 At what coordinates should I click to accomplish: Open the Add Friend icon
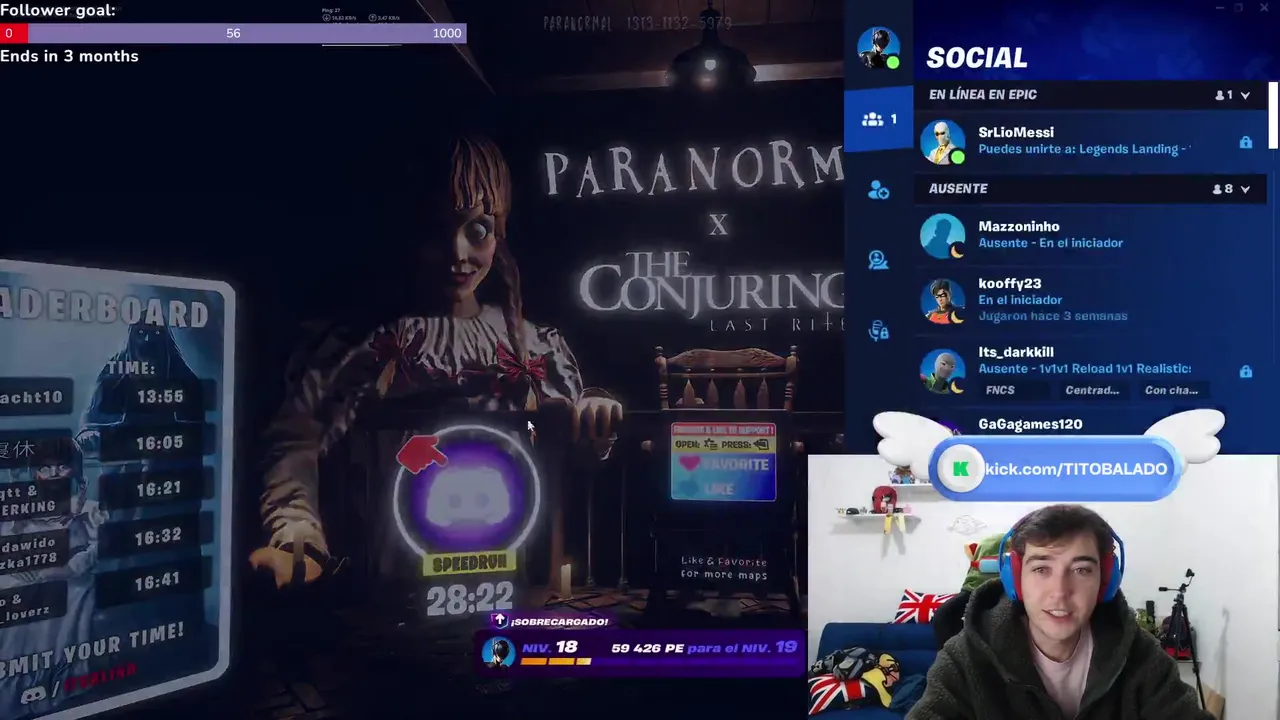(878, 190)
